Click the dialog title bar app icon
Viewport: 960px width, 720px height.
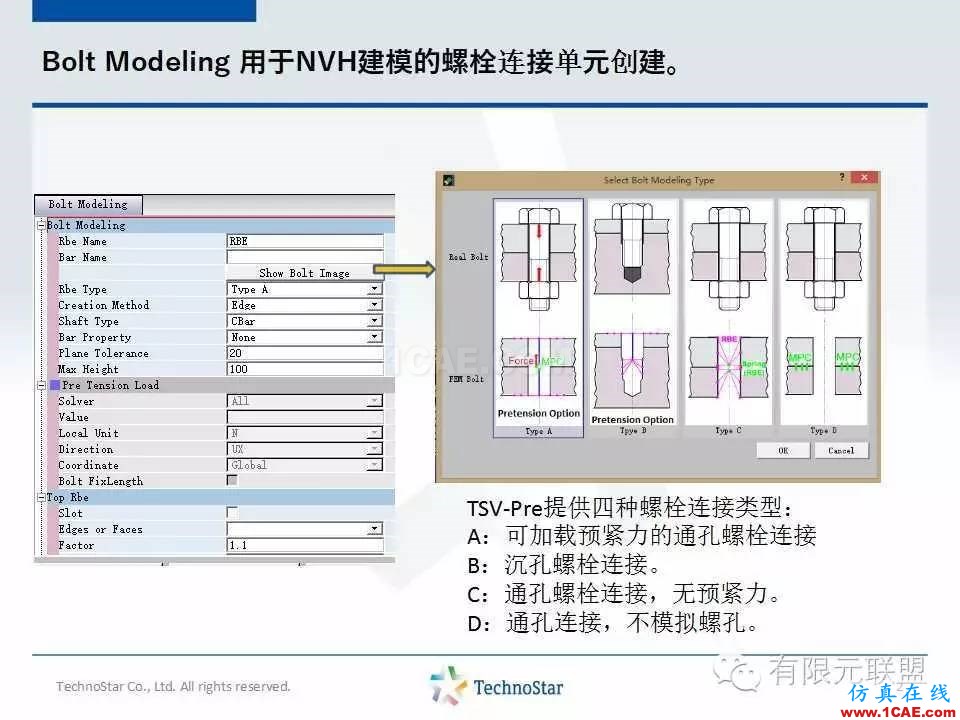pyautogui.click(x=448, y=181)
